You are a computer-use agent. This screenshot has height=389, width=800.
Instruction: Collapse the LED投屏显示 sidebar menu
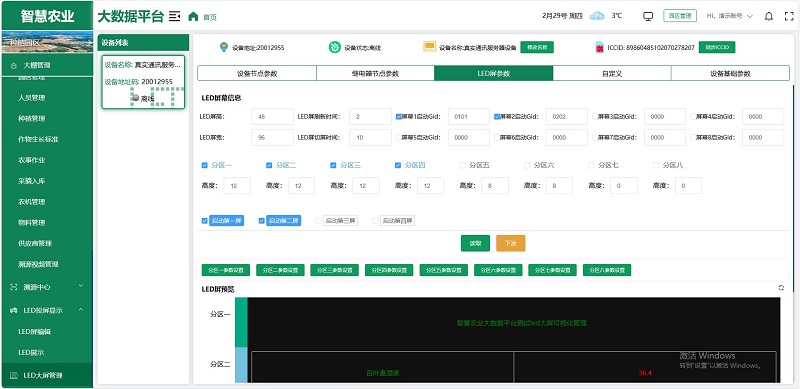tap(81, 309)
